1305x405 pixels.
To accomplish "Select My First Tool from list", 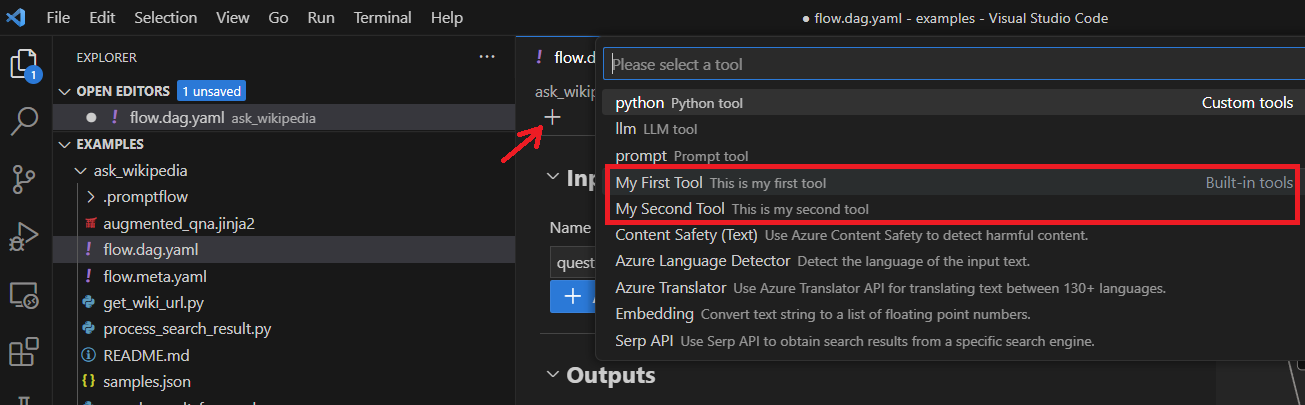I will coord(660,183).
